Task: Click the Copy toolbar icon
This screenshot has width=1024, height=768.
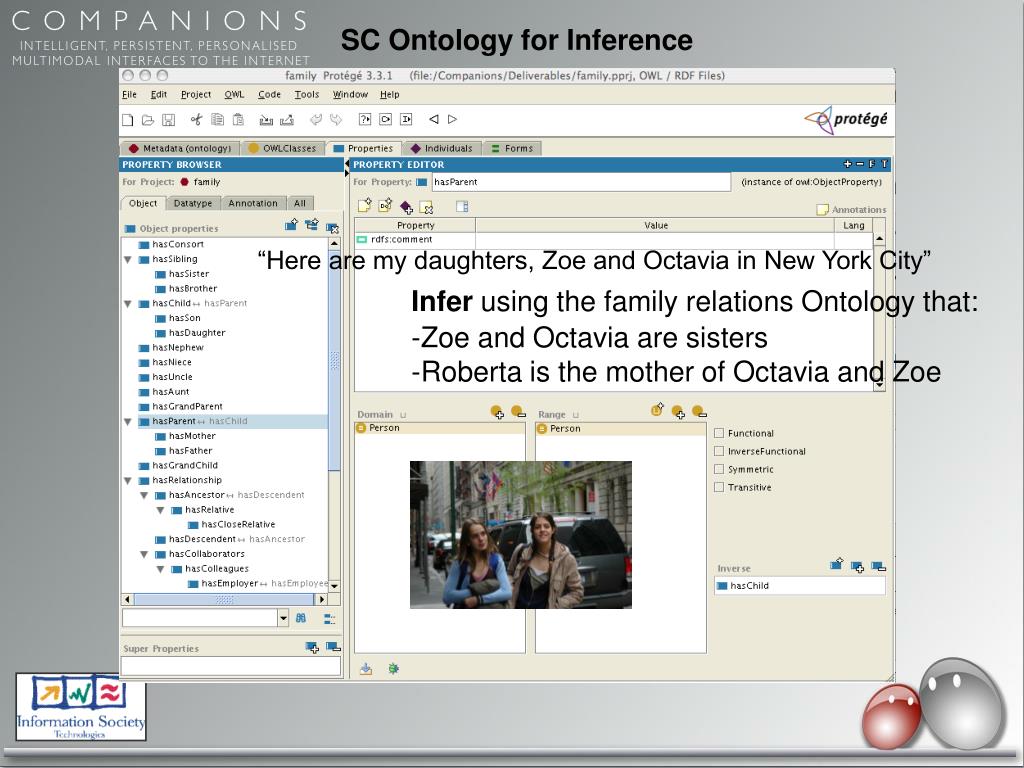Action: (x=217, y=119)
